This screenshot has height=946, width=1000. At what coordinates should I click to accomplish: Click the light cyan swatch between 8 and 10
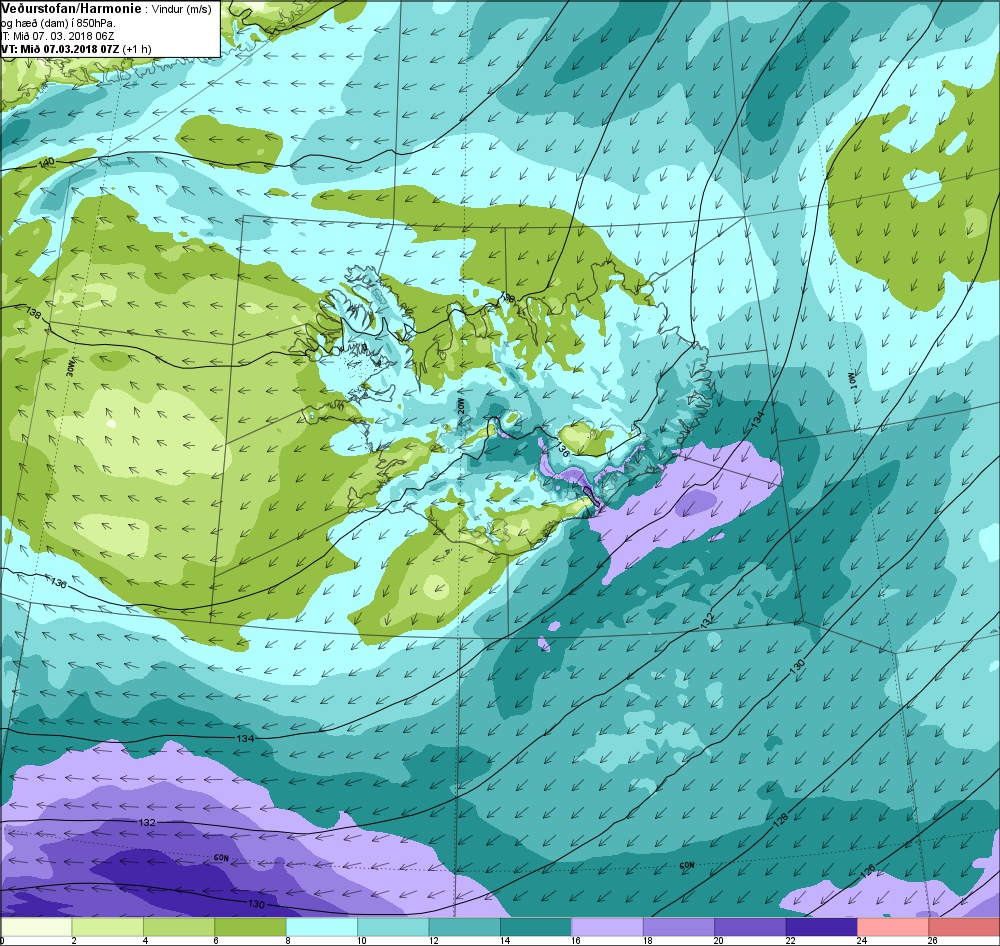322,926
